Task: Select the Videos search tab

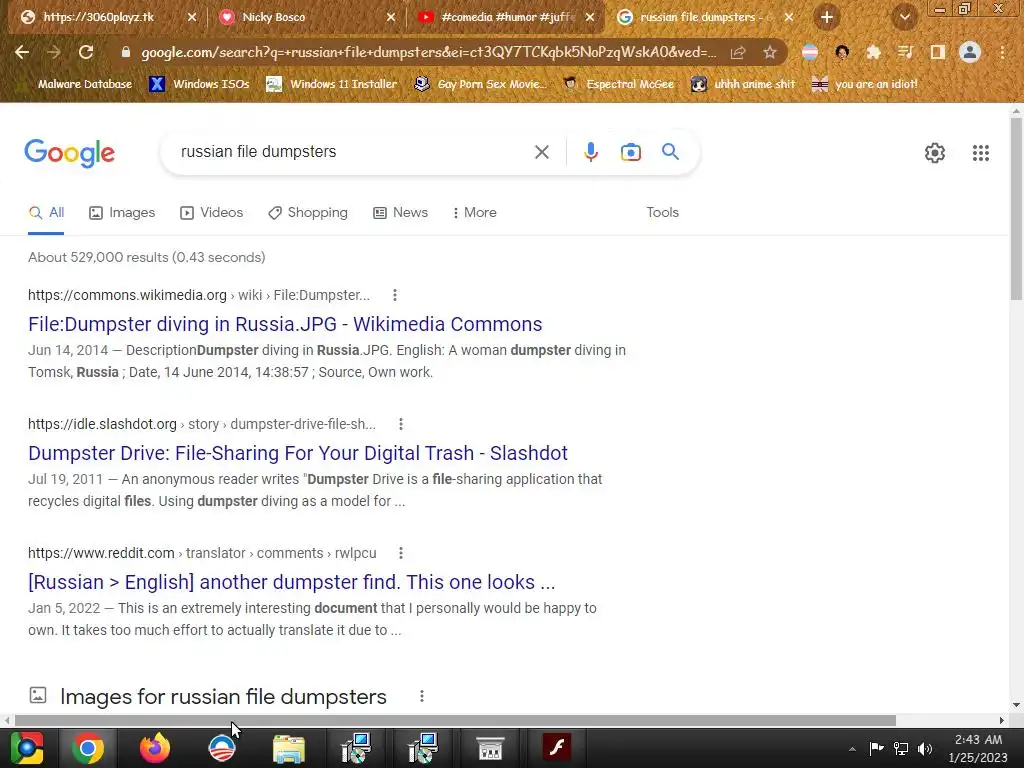Action: tap(212, 213)
